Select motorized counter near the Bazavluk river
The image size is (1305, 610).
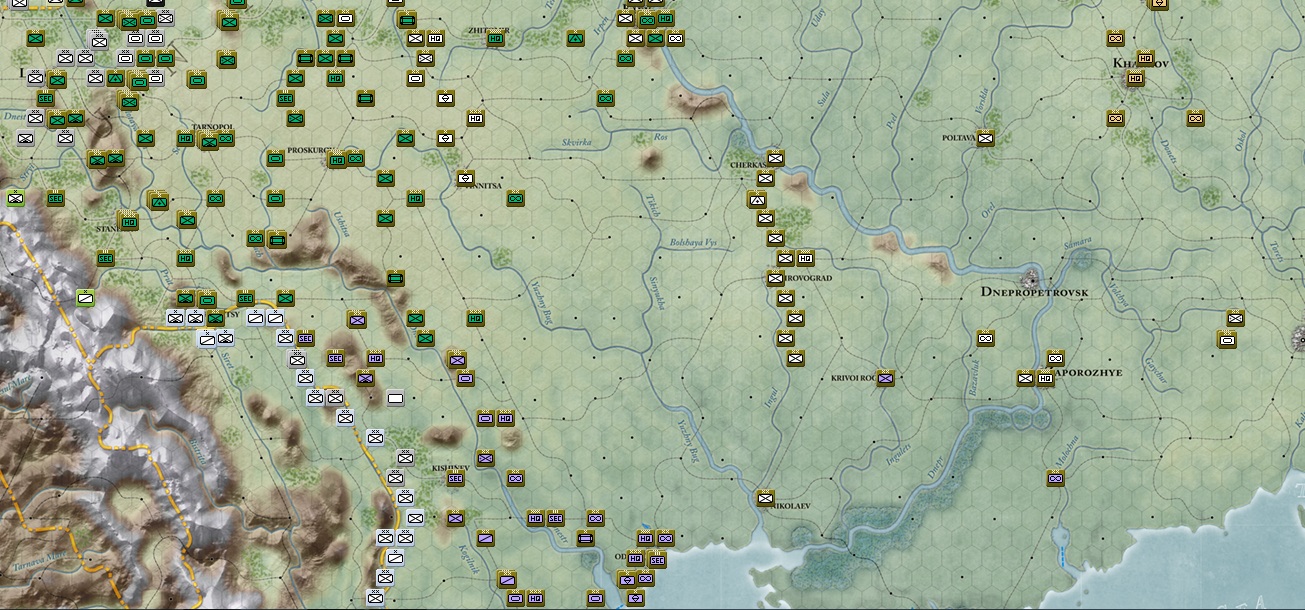click(985, 339)
